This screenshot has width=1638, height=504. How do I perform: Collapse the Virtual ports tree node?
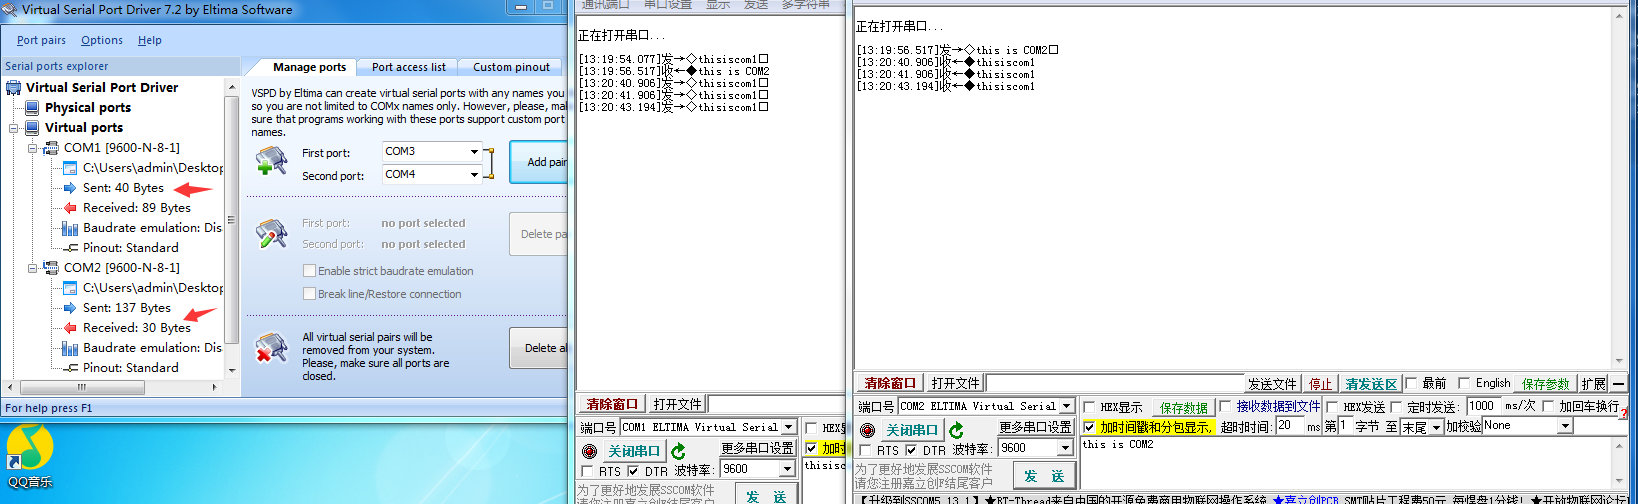[x=14, y=128]
